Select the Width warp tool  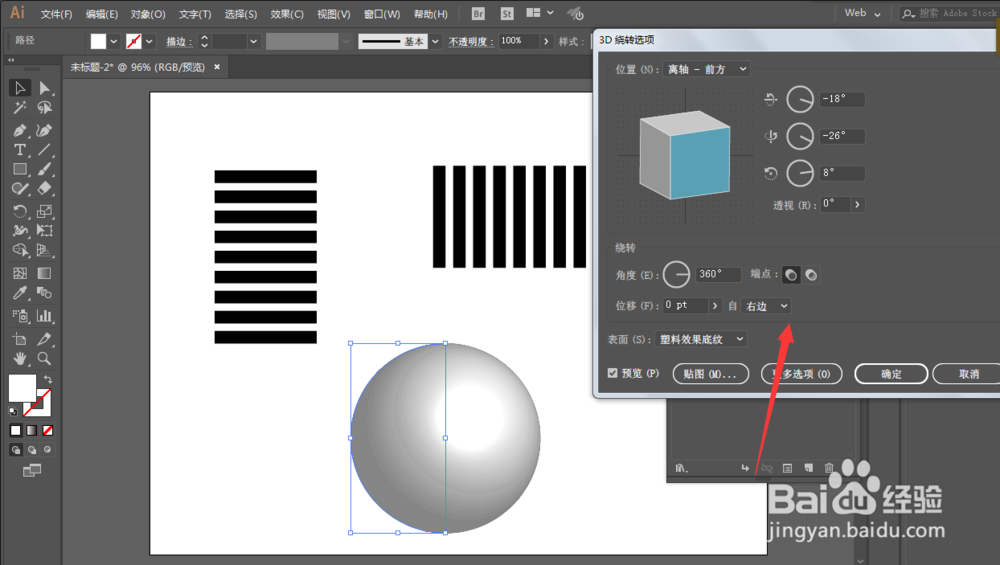tap(20, 230)
